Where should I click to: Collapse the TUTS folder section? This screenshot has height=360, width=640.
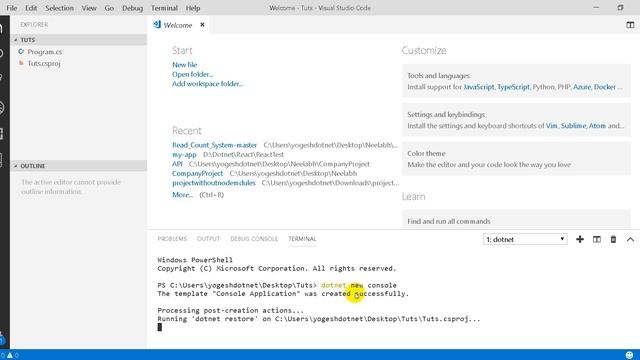tap(78, 40)
